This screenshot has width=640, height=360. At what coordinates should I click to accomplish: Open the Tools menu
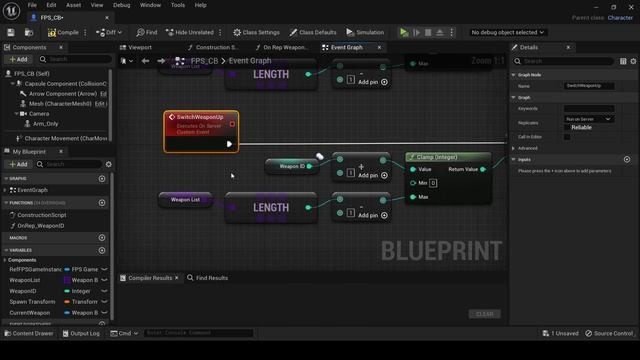[178, 5]
